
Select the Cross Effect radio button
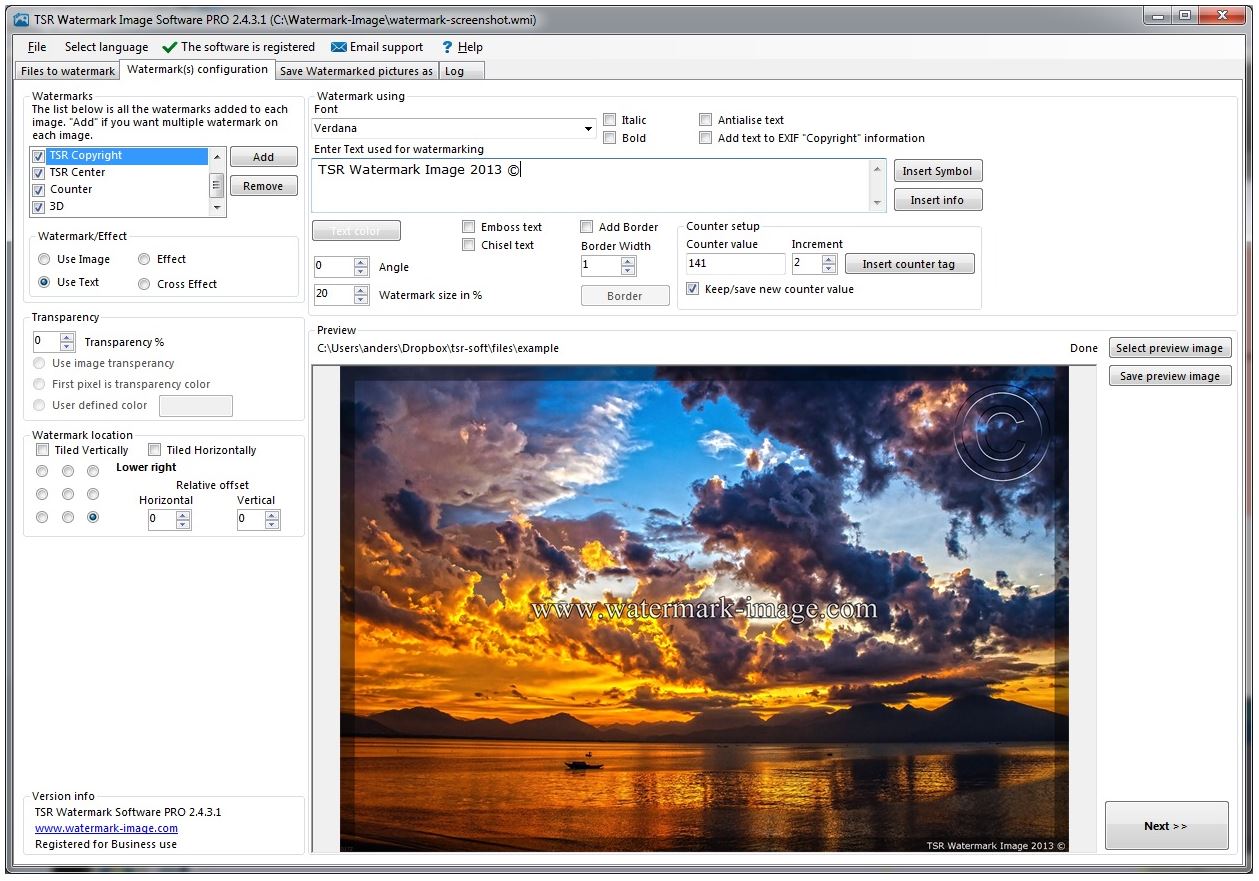coord(144,284)
